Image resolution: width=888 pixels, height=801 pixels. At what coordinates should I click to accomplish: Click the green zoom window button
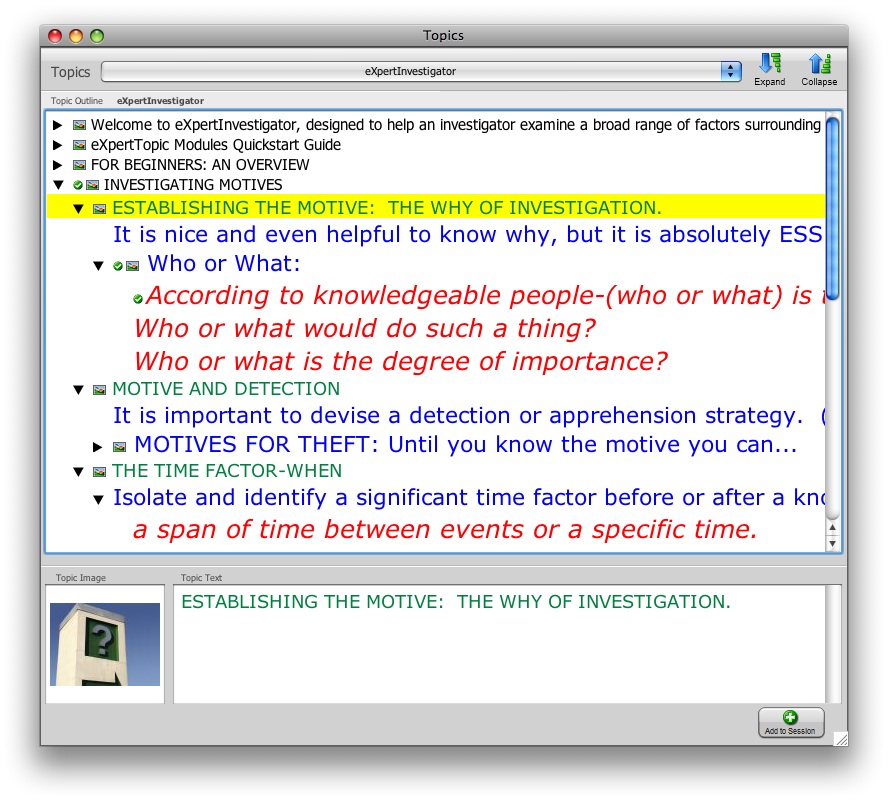tap(97, 36)
